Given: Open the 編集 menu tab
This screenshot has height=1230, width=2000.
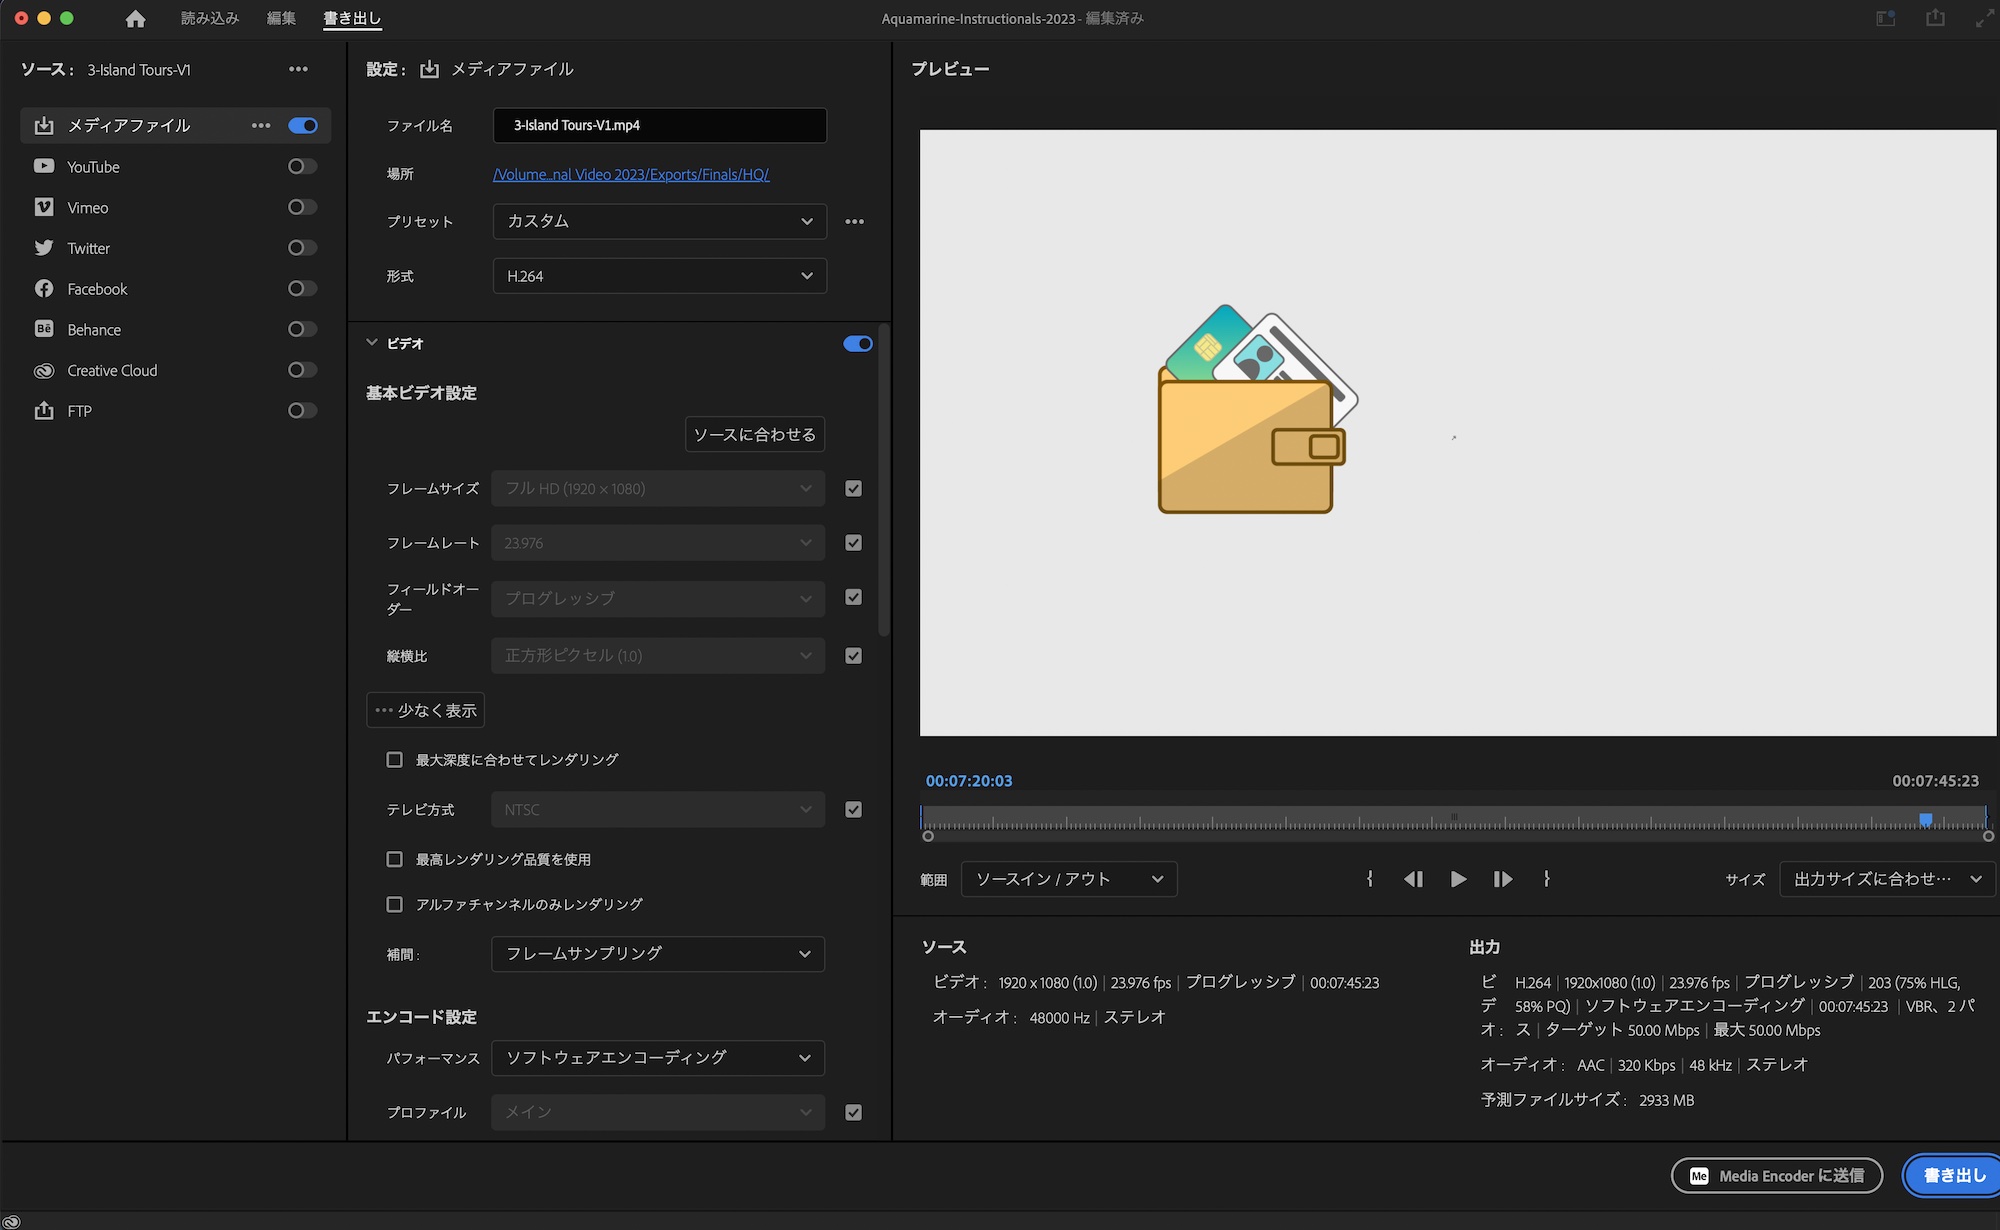Looking at the screenshot, I should tap(281, 18).
